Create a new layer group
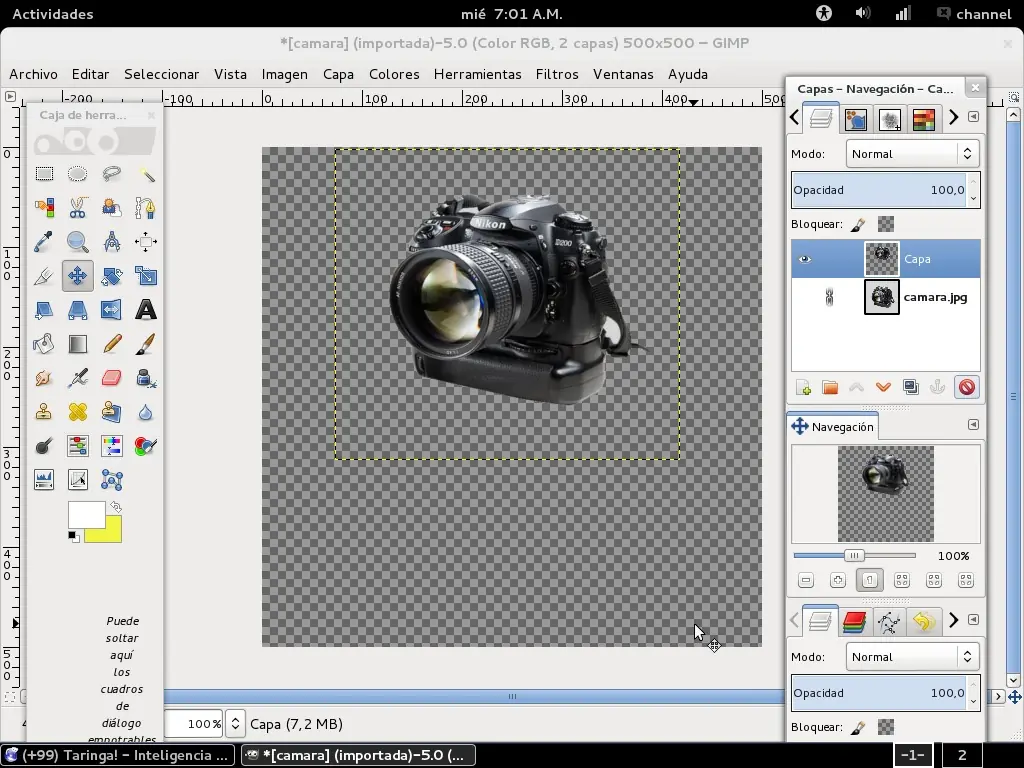1024x768 pixels. (830, 387)
